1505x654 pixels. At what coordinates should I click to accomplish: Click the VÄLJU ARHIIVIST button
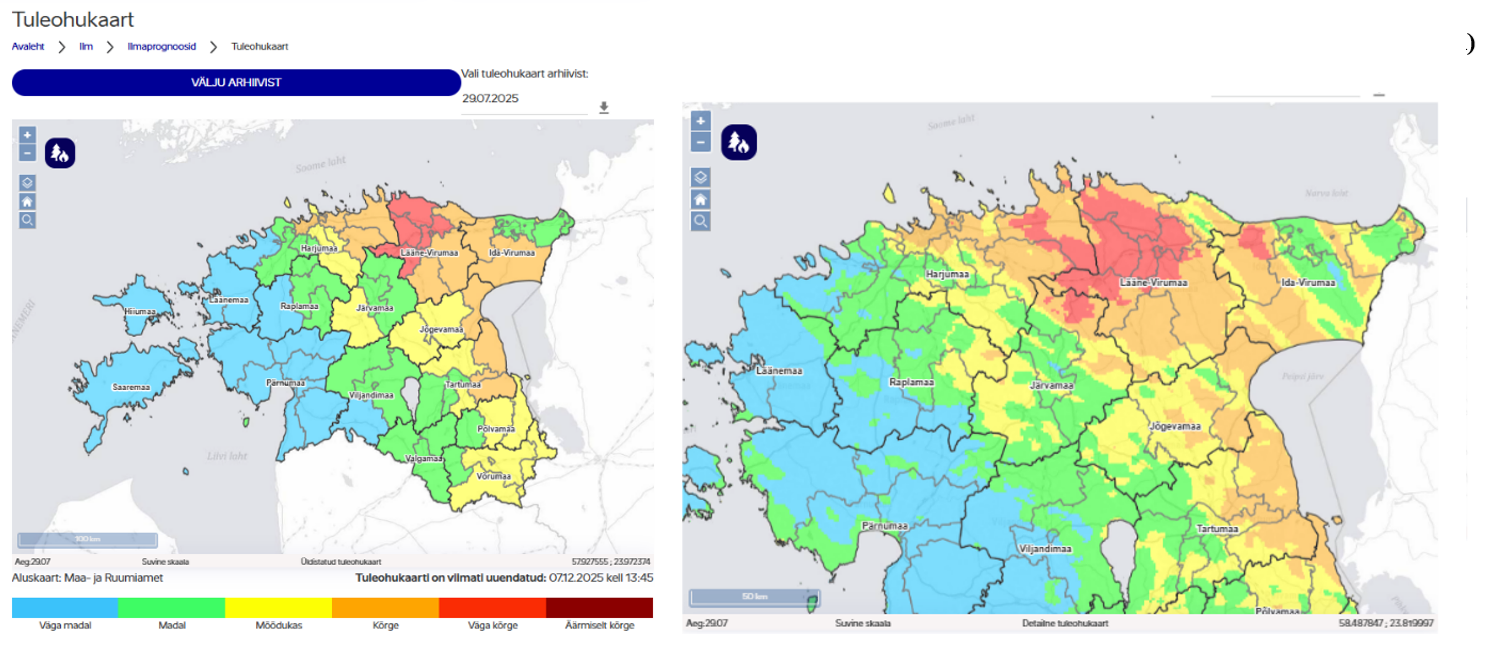coord(236,82)
